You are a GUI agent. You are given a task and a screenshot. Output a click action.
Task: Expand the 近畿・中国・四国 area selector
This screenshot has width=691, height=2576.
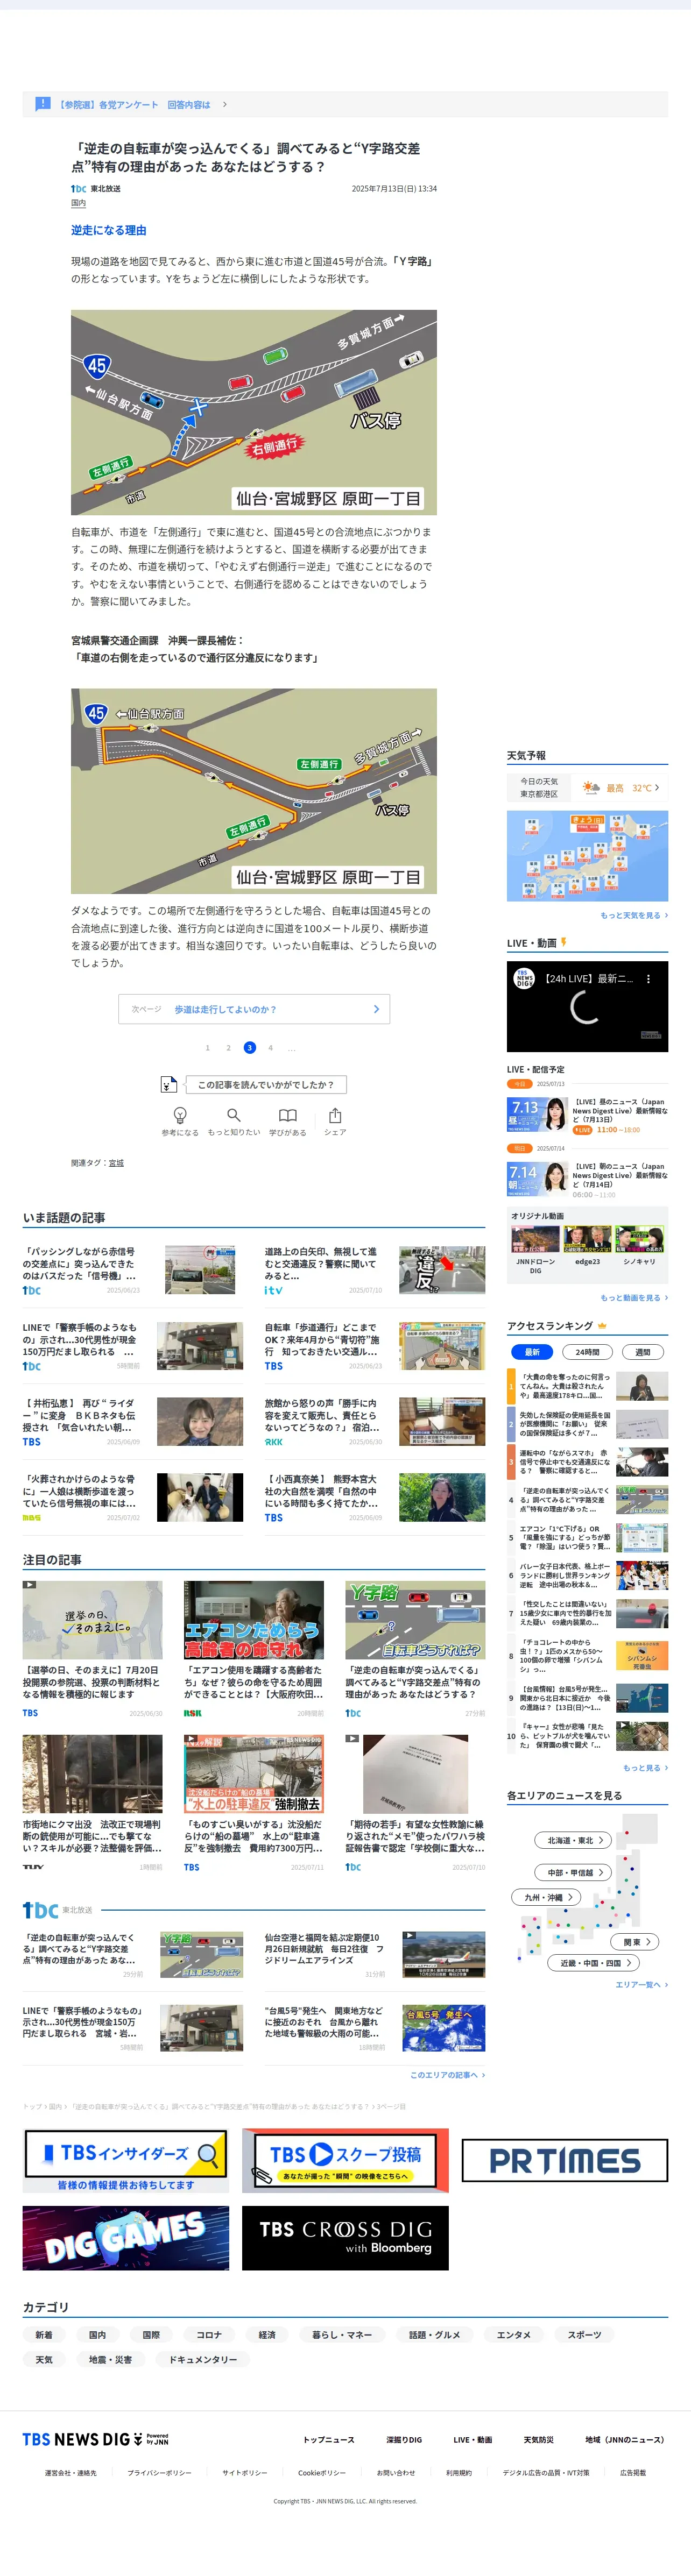(x=594, y=1963)
